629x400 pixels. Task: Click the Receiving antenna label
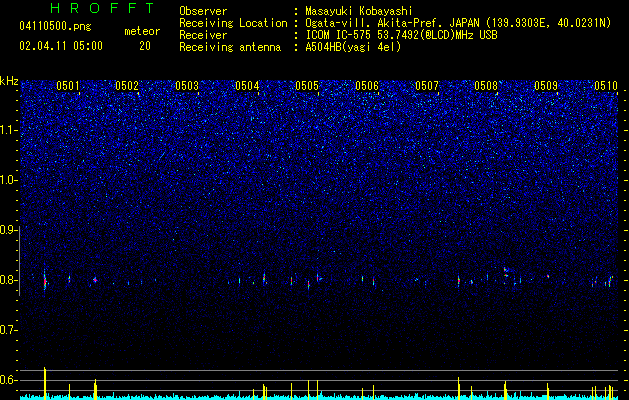click(230, 47)
